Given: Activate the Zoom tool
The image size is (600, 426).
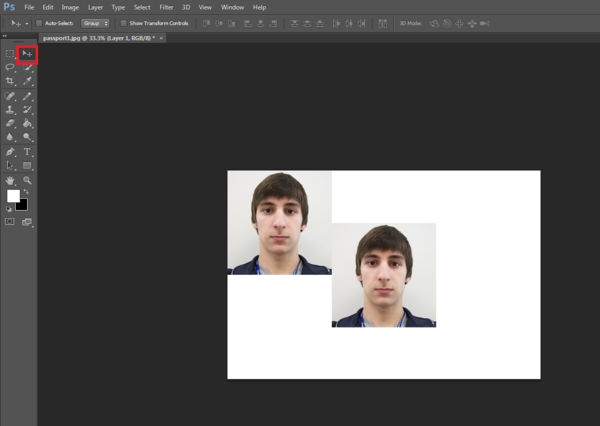Looking at the screenshot, I should 27,180.
